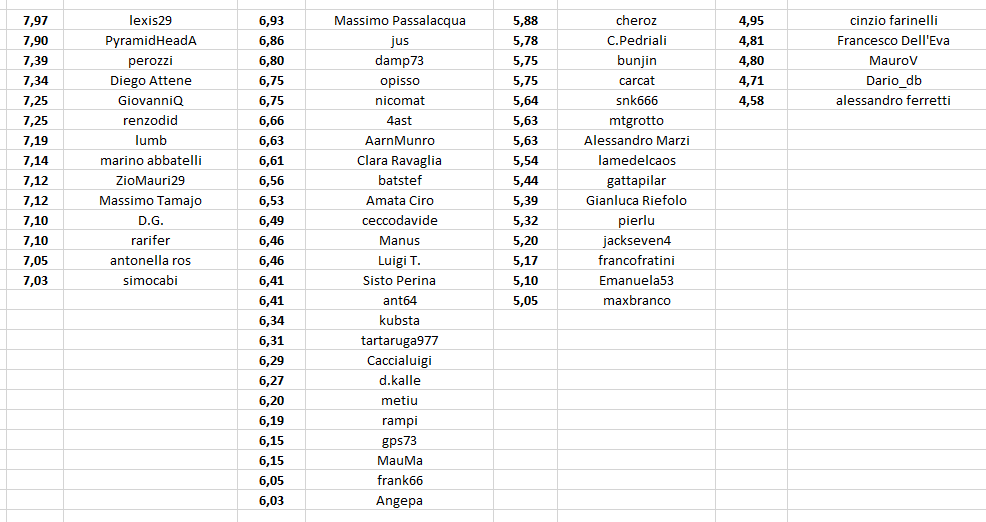Click the Clara Ravaglia cell
Image resolution: width=986 pixels, height=522 pixels.
(x=399, y=160)
